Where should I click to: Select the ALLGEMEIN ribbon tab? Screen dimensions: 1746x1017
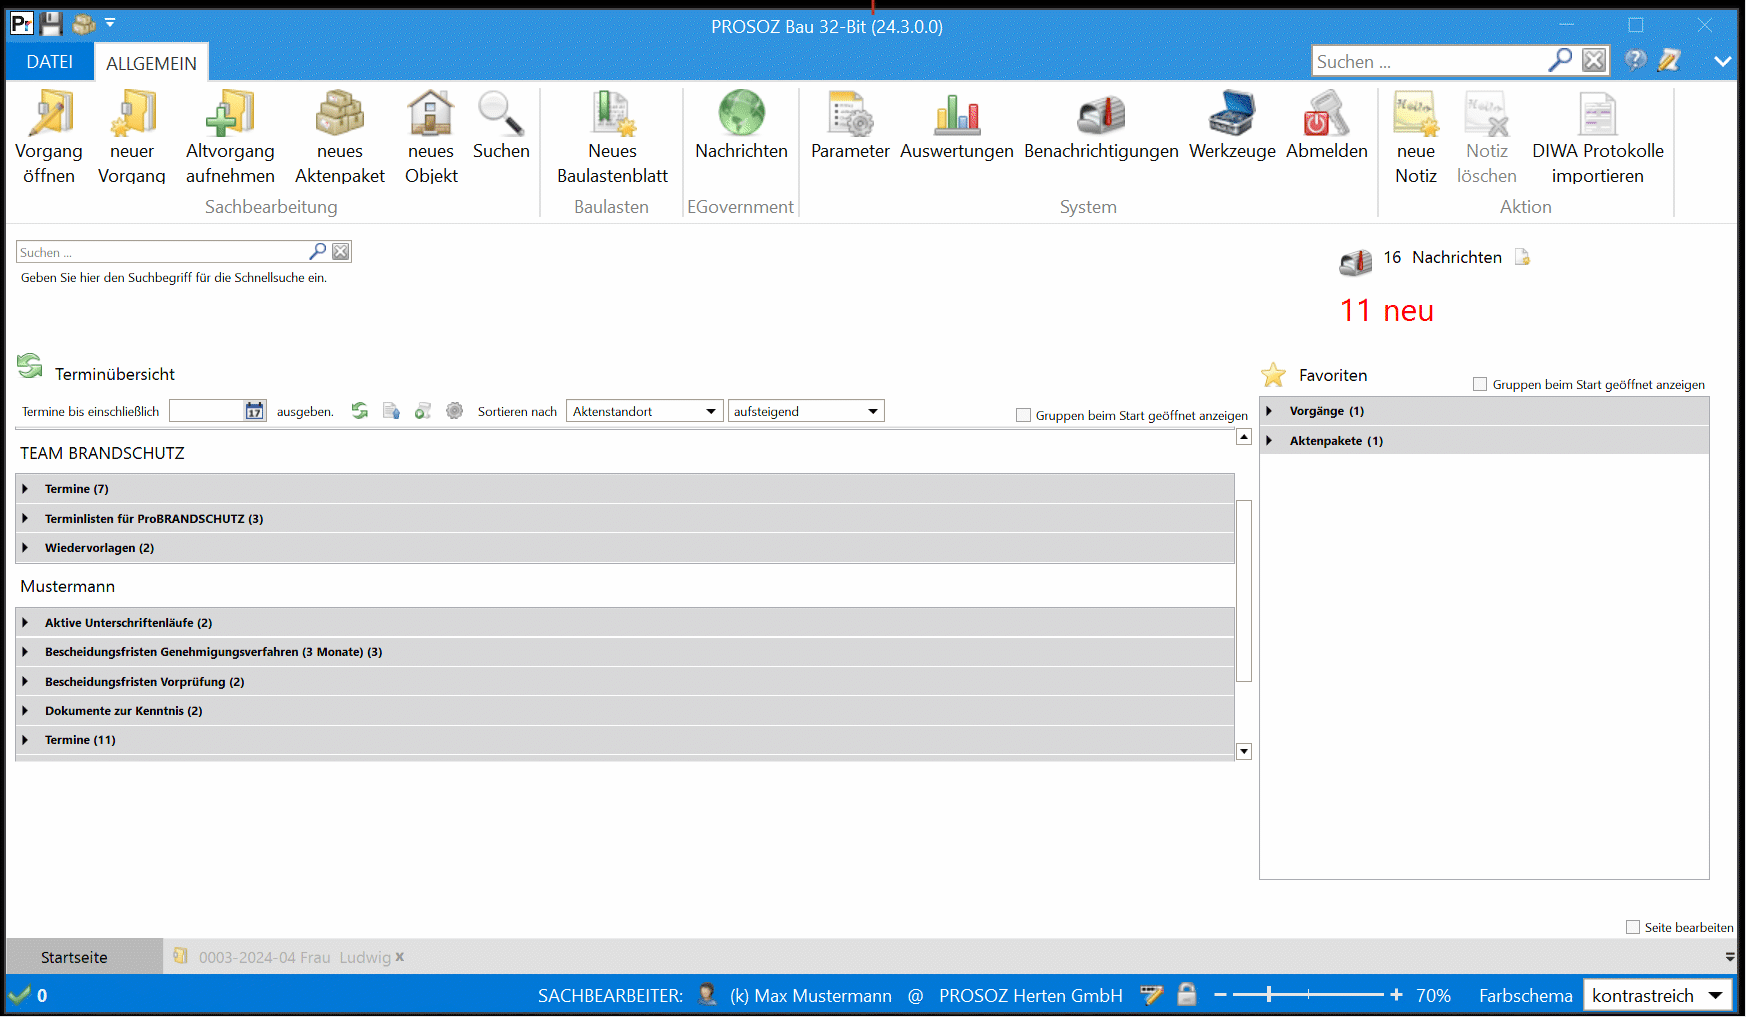[151, 63]
